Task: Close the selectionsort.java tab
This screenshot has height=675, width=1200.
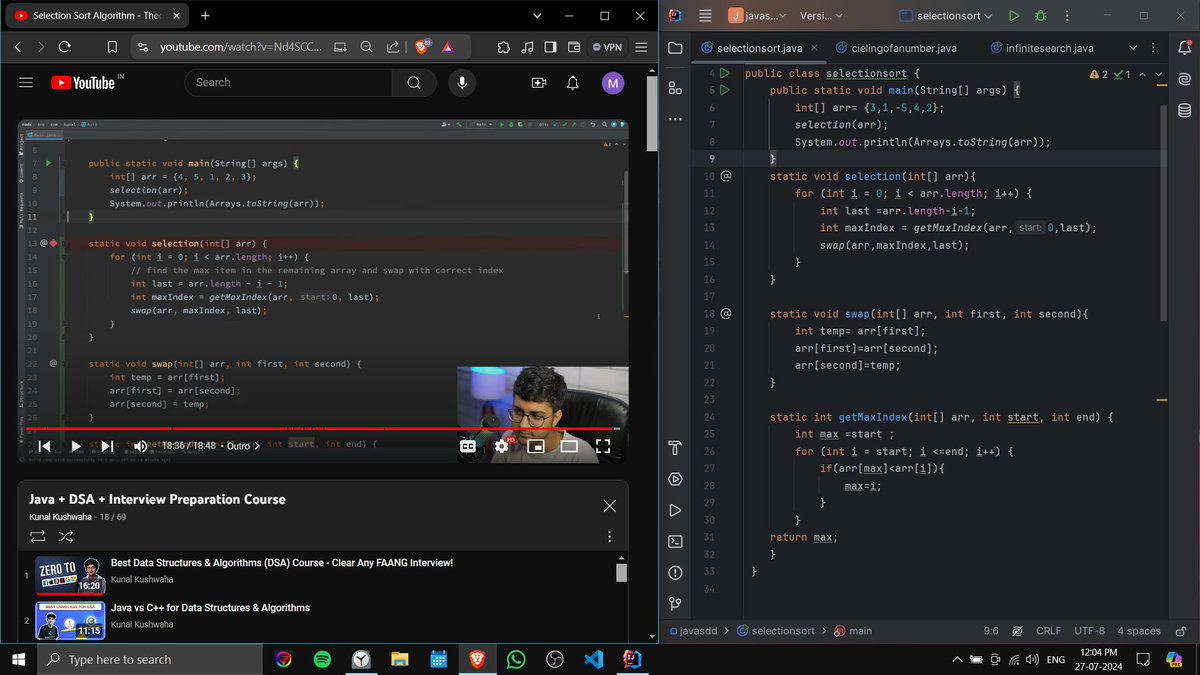Action: point(813,48)
